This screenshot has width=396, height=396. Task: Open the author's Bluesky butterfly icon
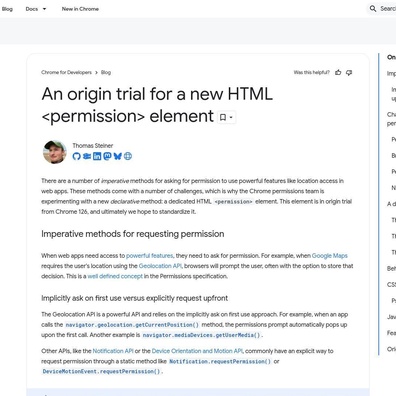pos(117,156)
